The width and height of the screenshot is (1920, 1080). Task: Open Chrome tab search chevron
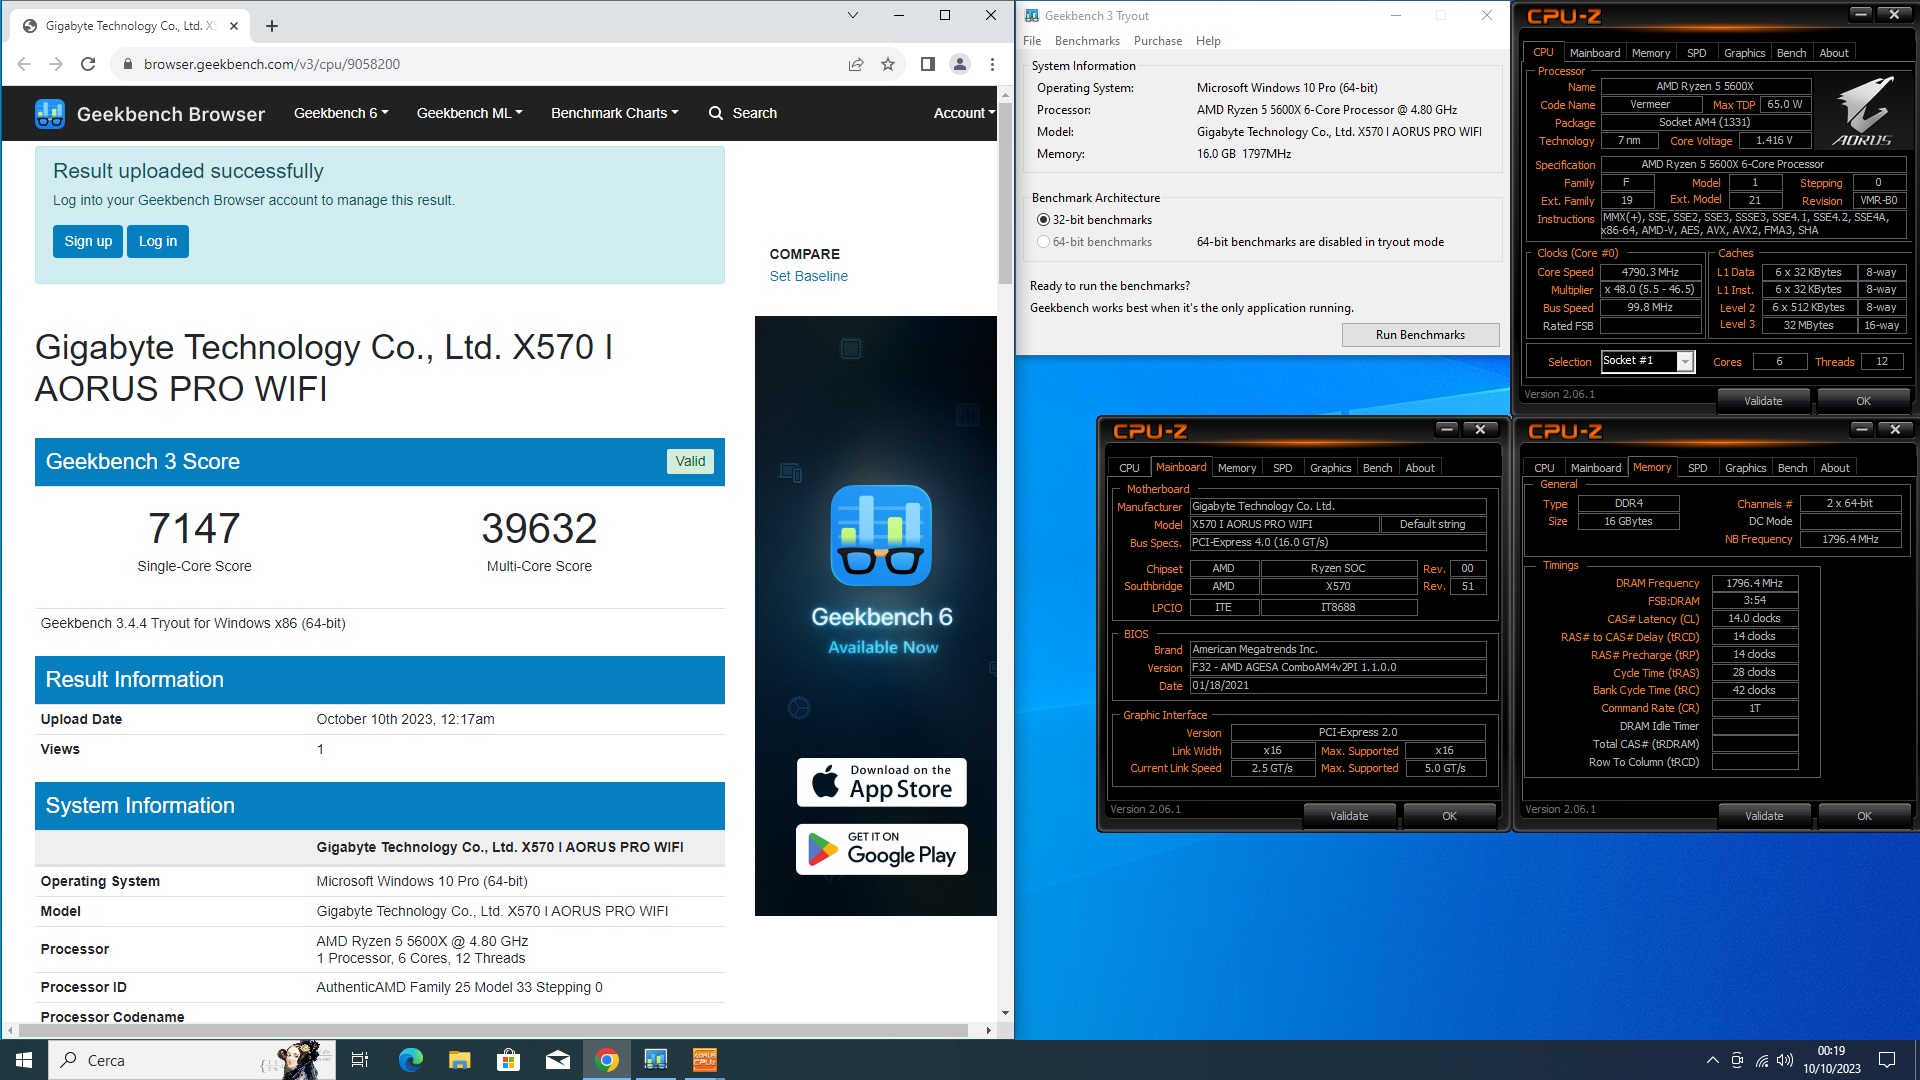point(852,15)
